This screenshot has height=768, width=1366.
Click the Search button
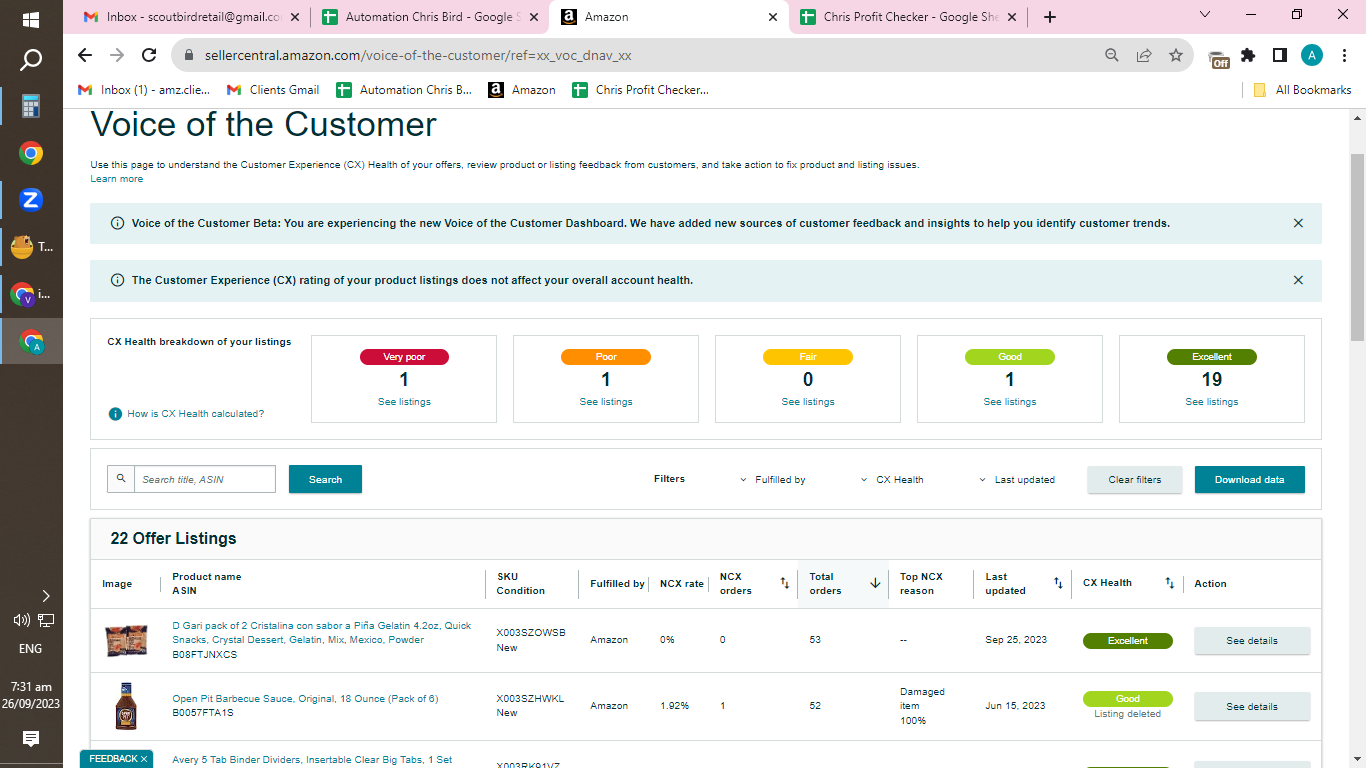click(x=325, y=479)
